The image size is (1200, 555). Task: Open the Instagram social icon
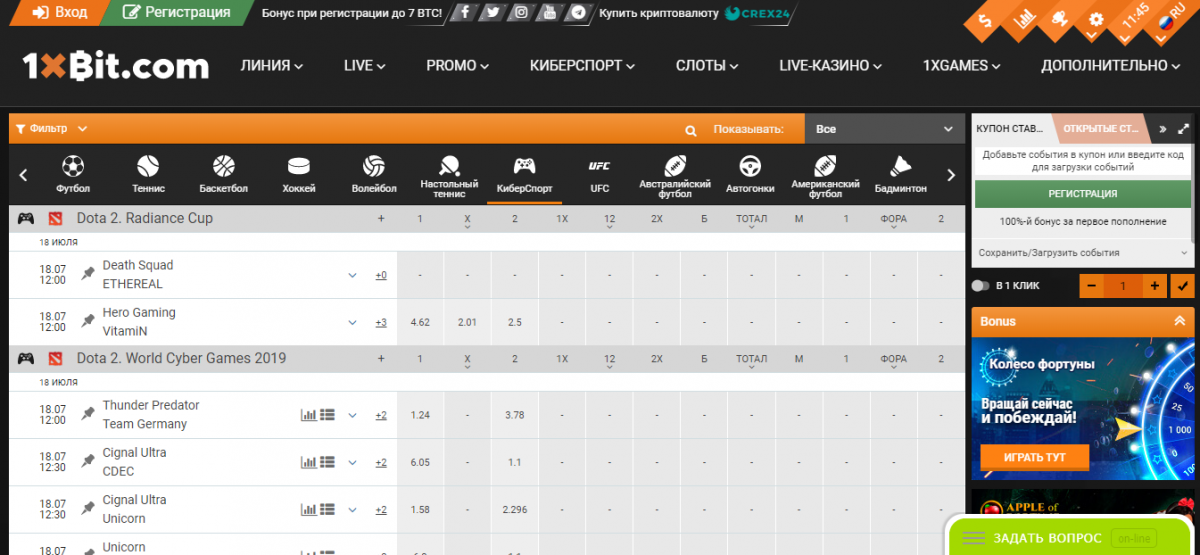tap(520, 13)
